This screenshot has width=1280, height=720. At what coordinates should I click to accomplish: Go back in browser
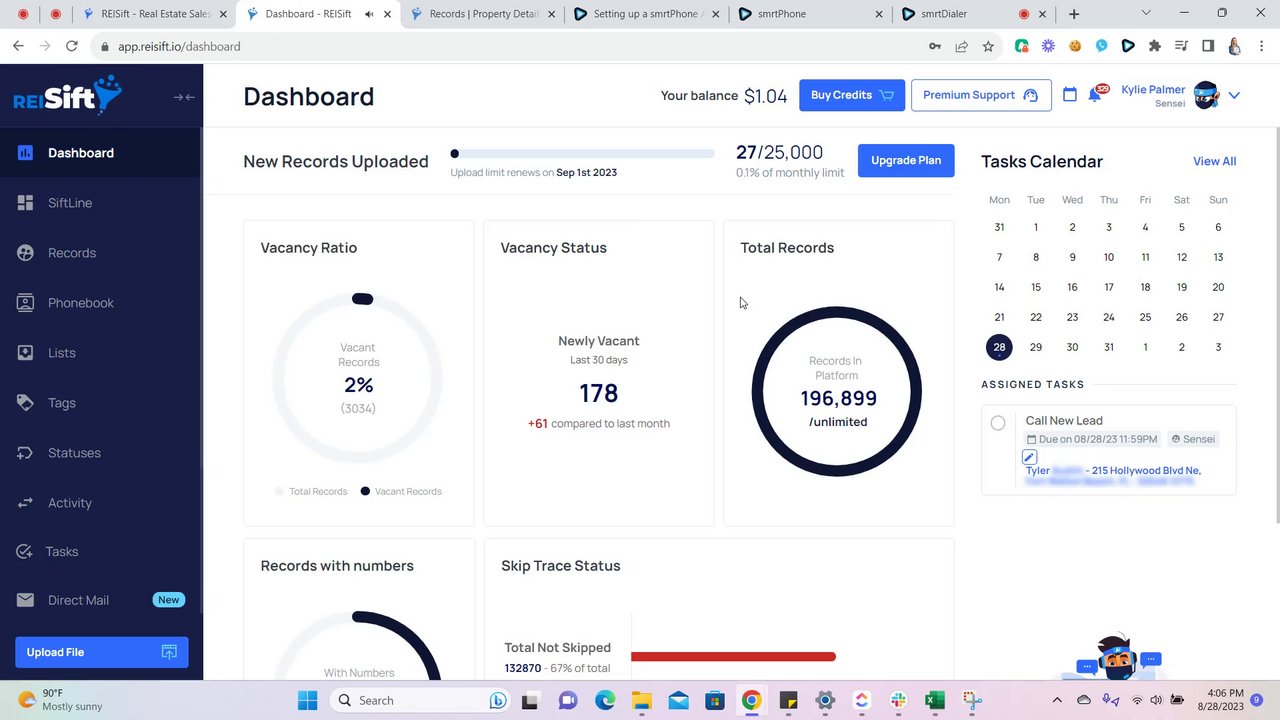(18, 46)
